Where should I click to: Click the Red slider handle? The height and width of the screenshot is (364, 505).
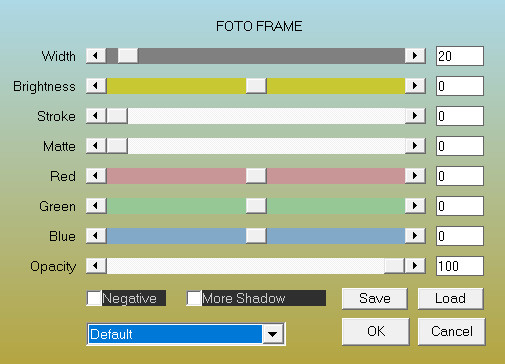pyautogui.click(x=256, y=176)
